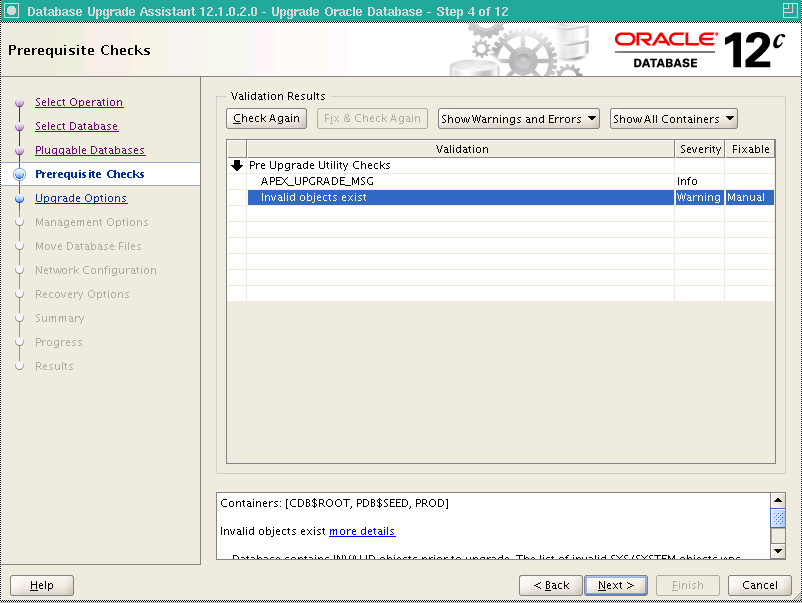The width and height of the screenshot is (802, 603).
Task: Cancel the upgrade wizard
Action: 760,585
